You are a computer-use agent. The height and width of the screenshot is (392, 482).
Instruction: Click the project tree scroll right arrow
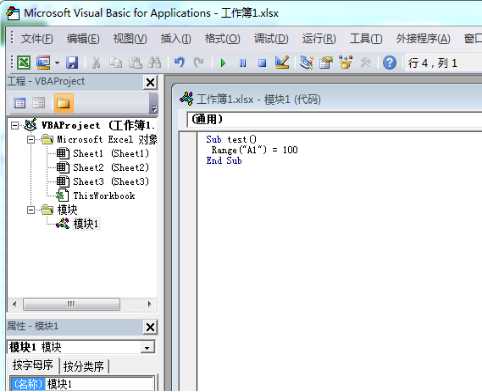tap(149, 304)
